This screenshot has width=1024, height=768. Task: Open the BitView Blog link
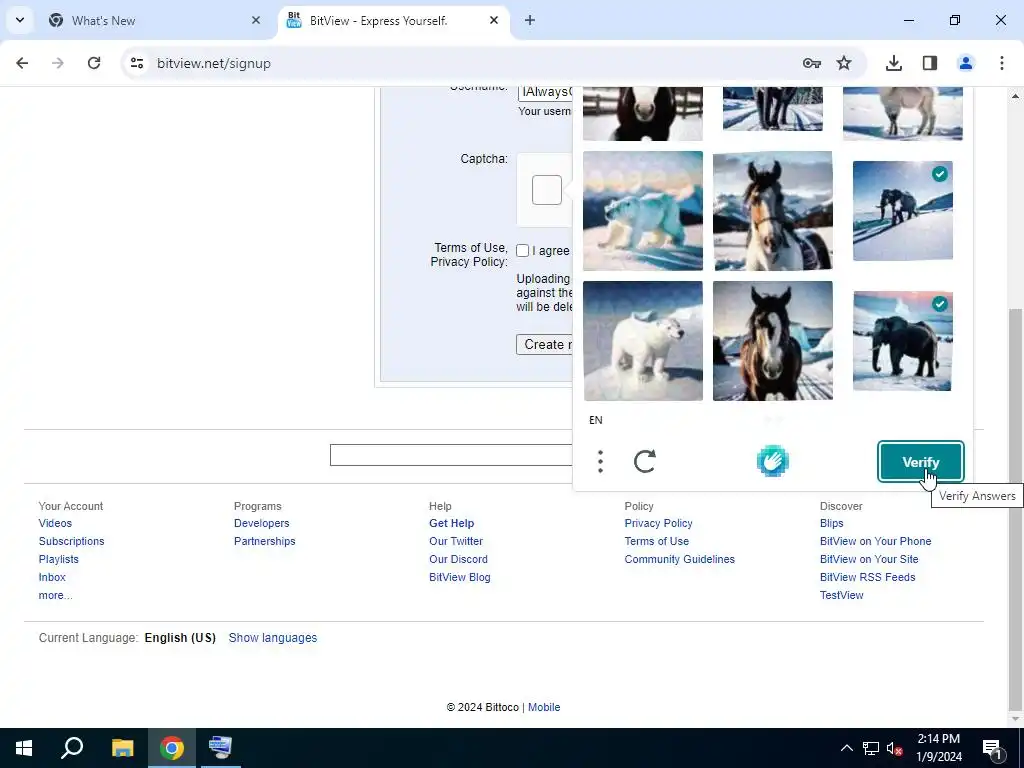[x=460, y=577]
